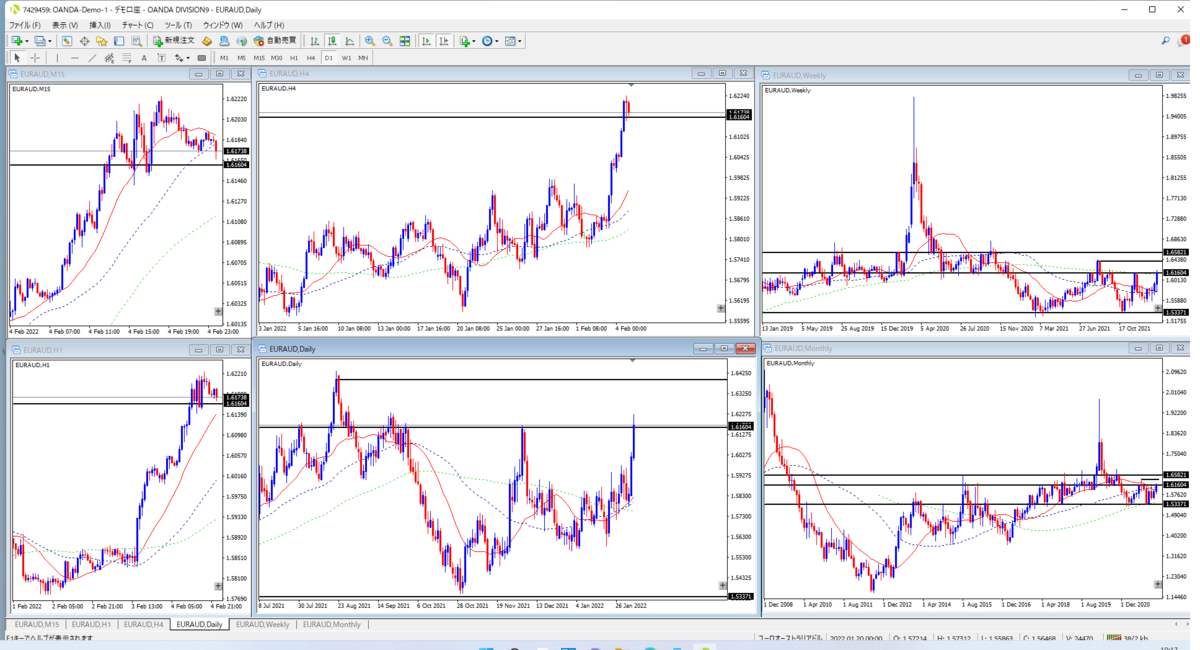Grab the chart shift marker on the Daily chart
This screenshot has height=650, width=1200.
coord(631,360)
